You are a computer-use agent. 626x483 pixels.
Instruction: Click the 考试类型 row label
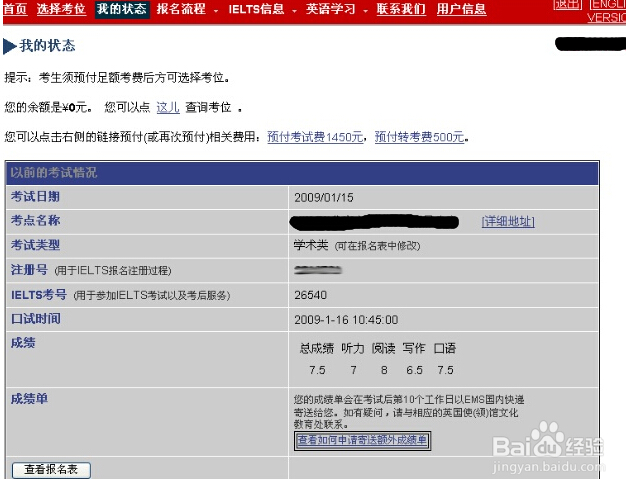pyautogui.click(x=35, y=245)
